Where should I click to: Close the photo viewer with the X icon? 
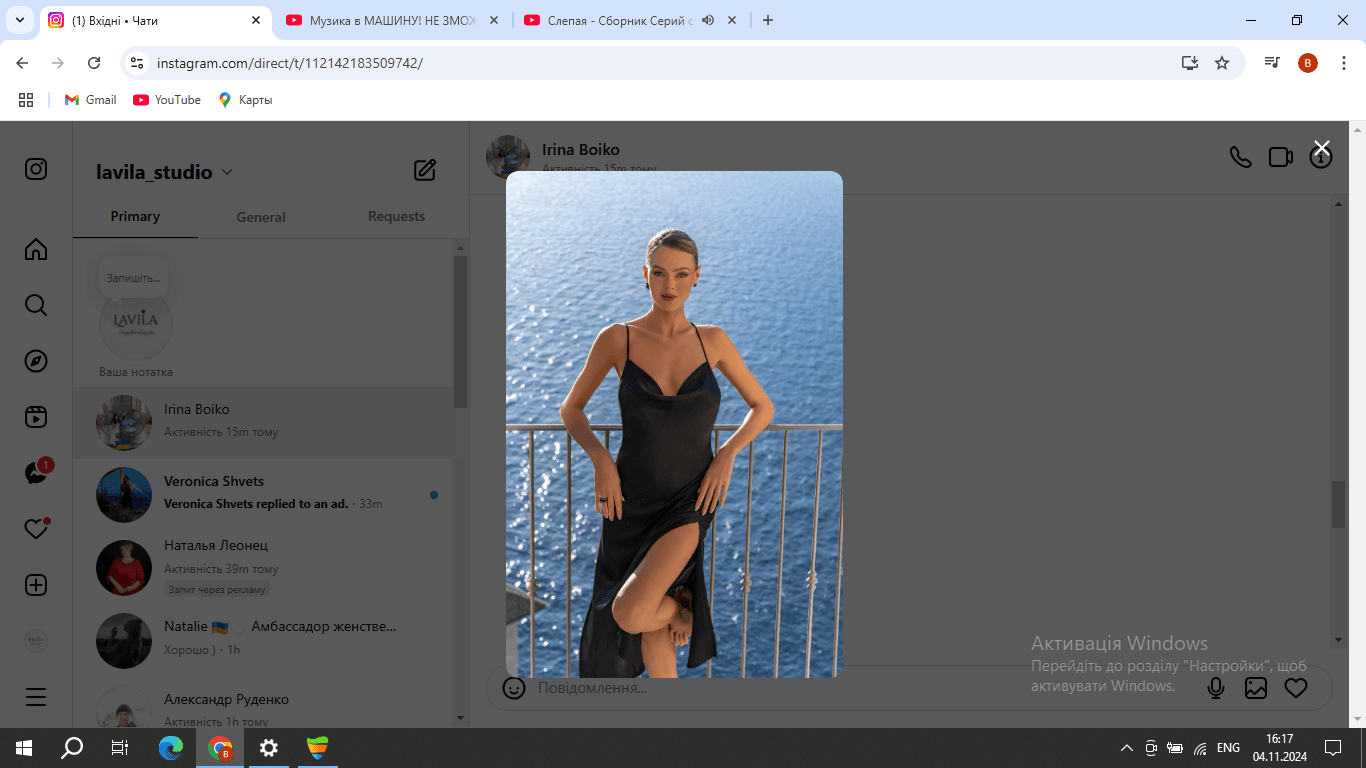tap(1321, 148)
